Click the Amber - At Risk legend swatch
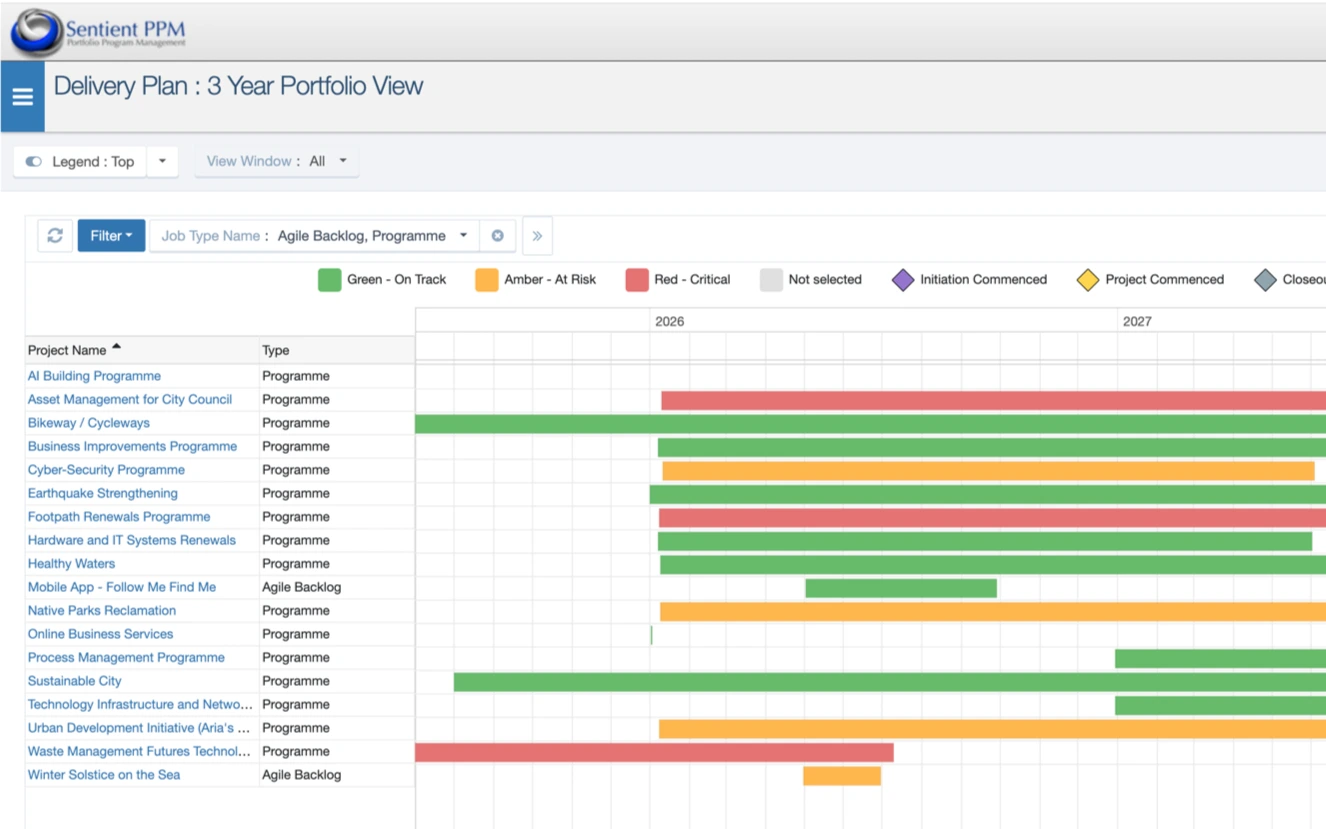Screen dimensions: 1326x829 pos(487,280)
